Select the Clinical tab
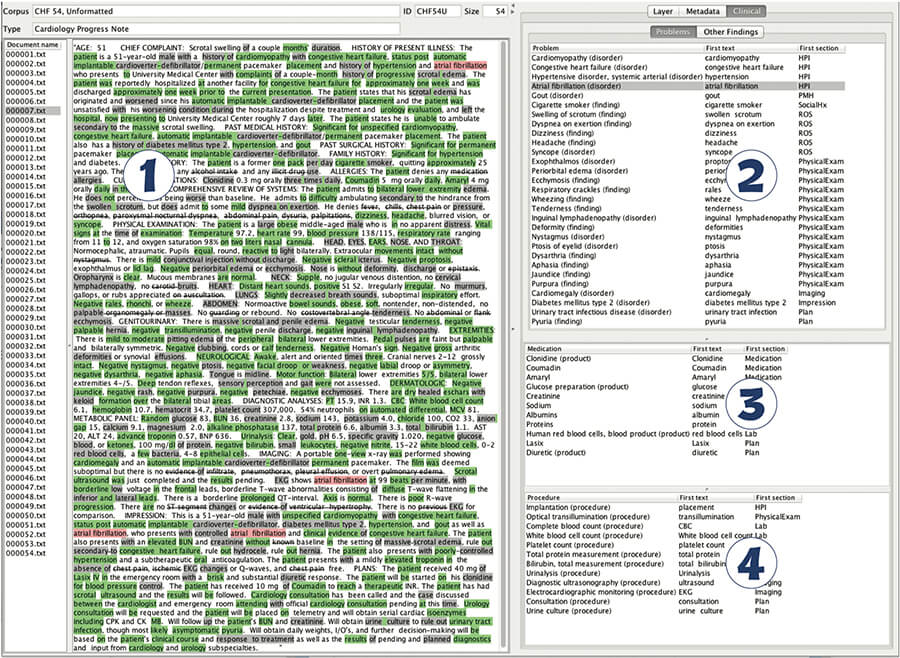This screenshot has width=900, height=658. [746, 11]
